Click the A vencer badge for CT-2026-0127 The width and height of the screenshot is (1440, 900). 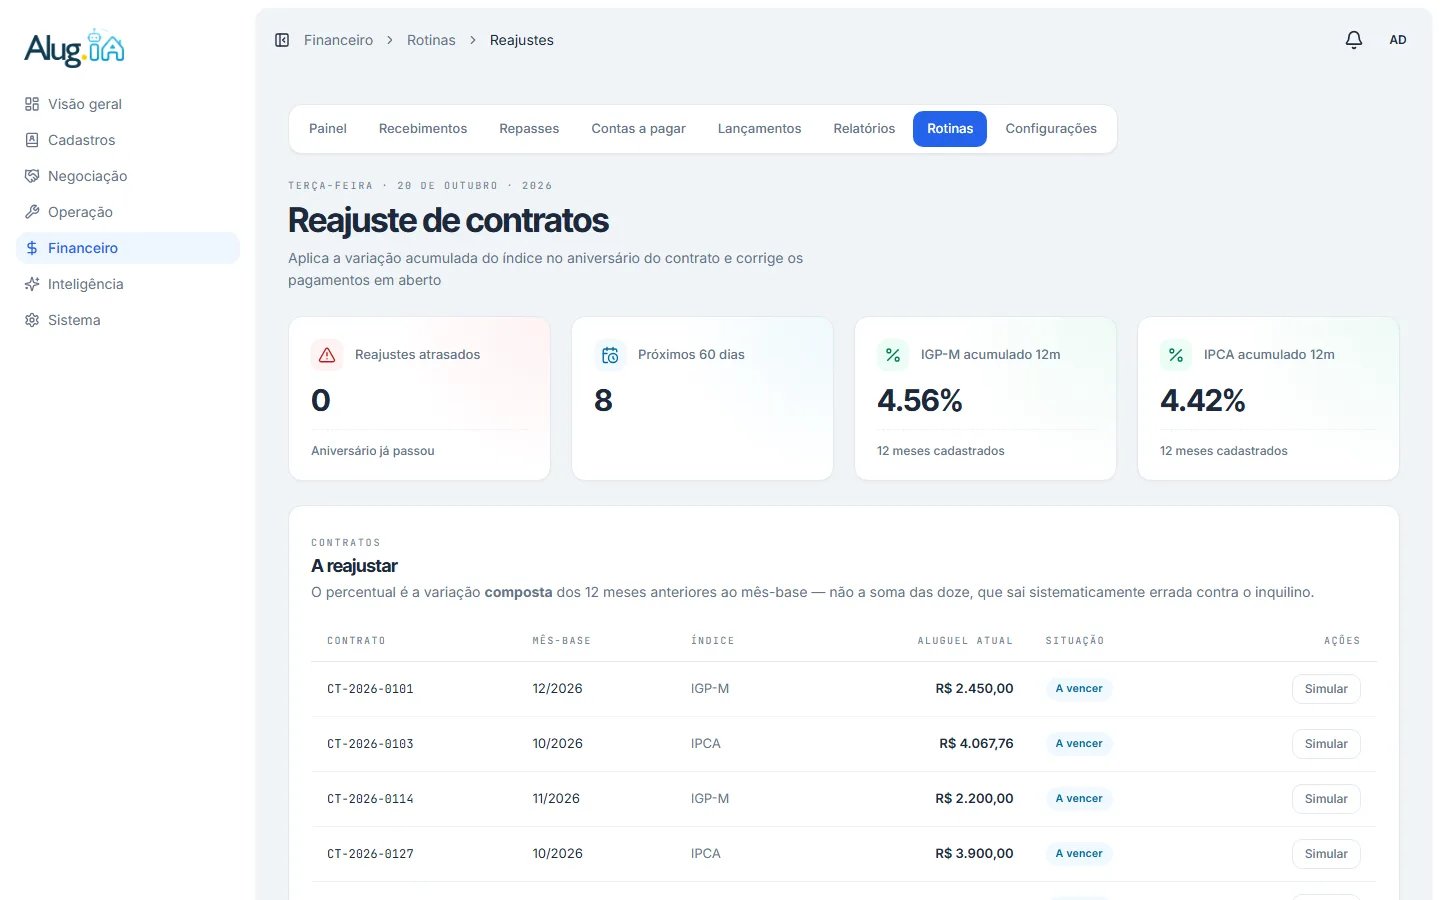1079,854
